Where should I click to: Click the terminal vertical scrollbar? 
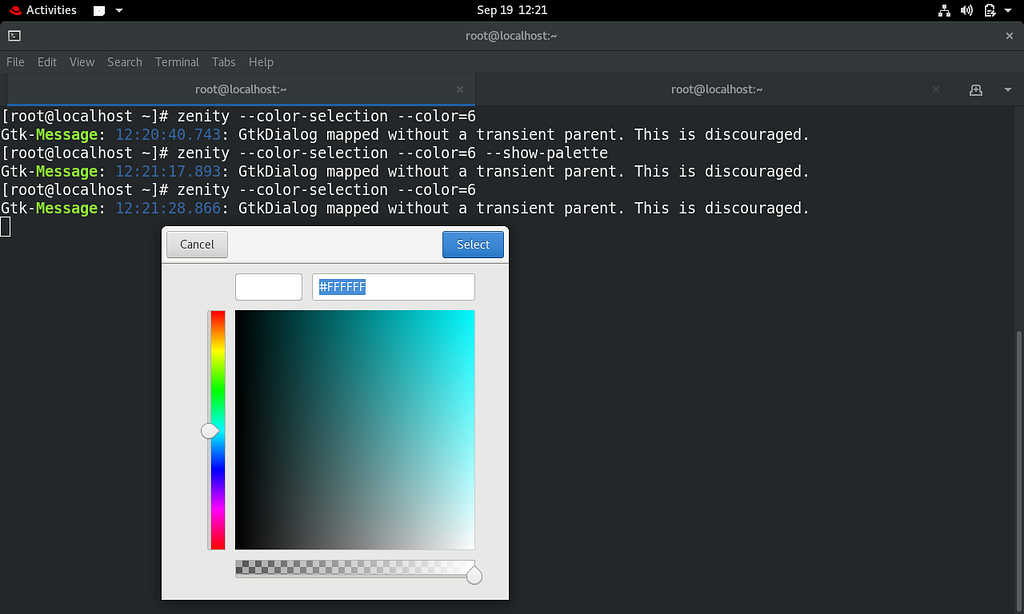[1019, 473]
